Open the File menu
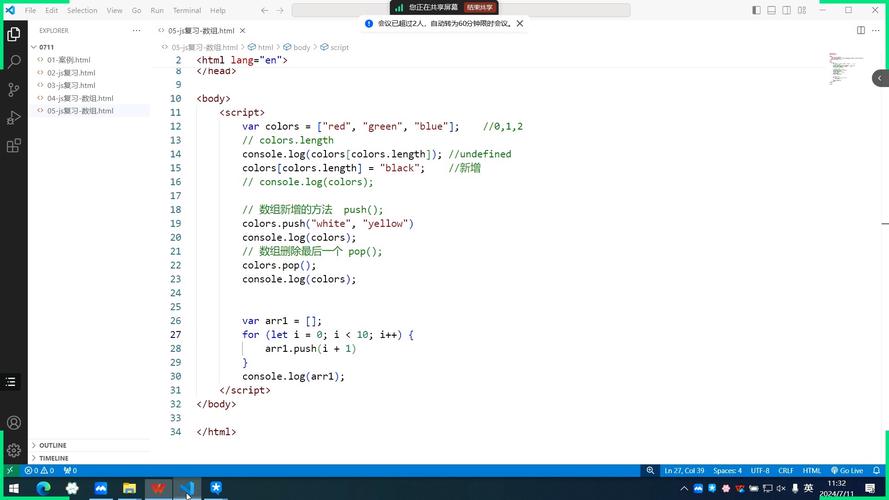The image size is (889, 500). [x=30, y=10]
